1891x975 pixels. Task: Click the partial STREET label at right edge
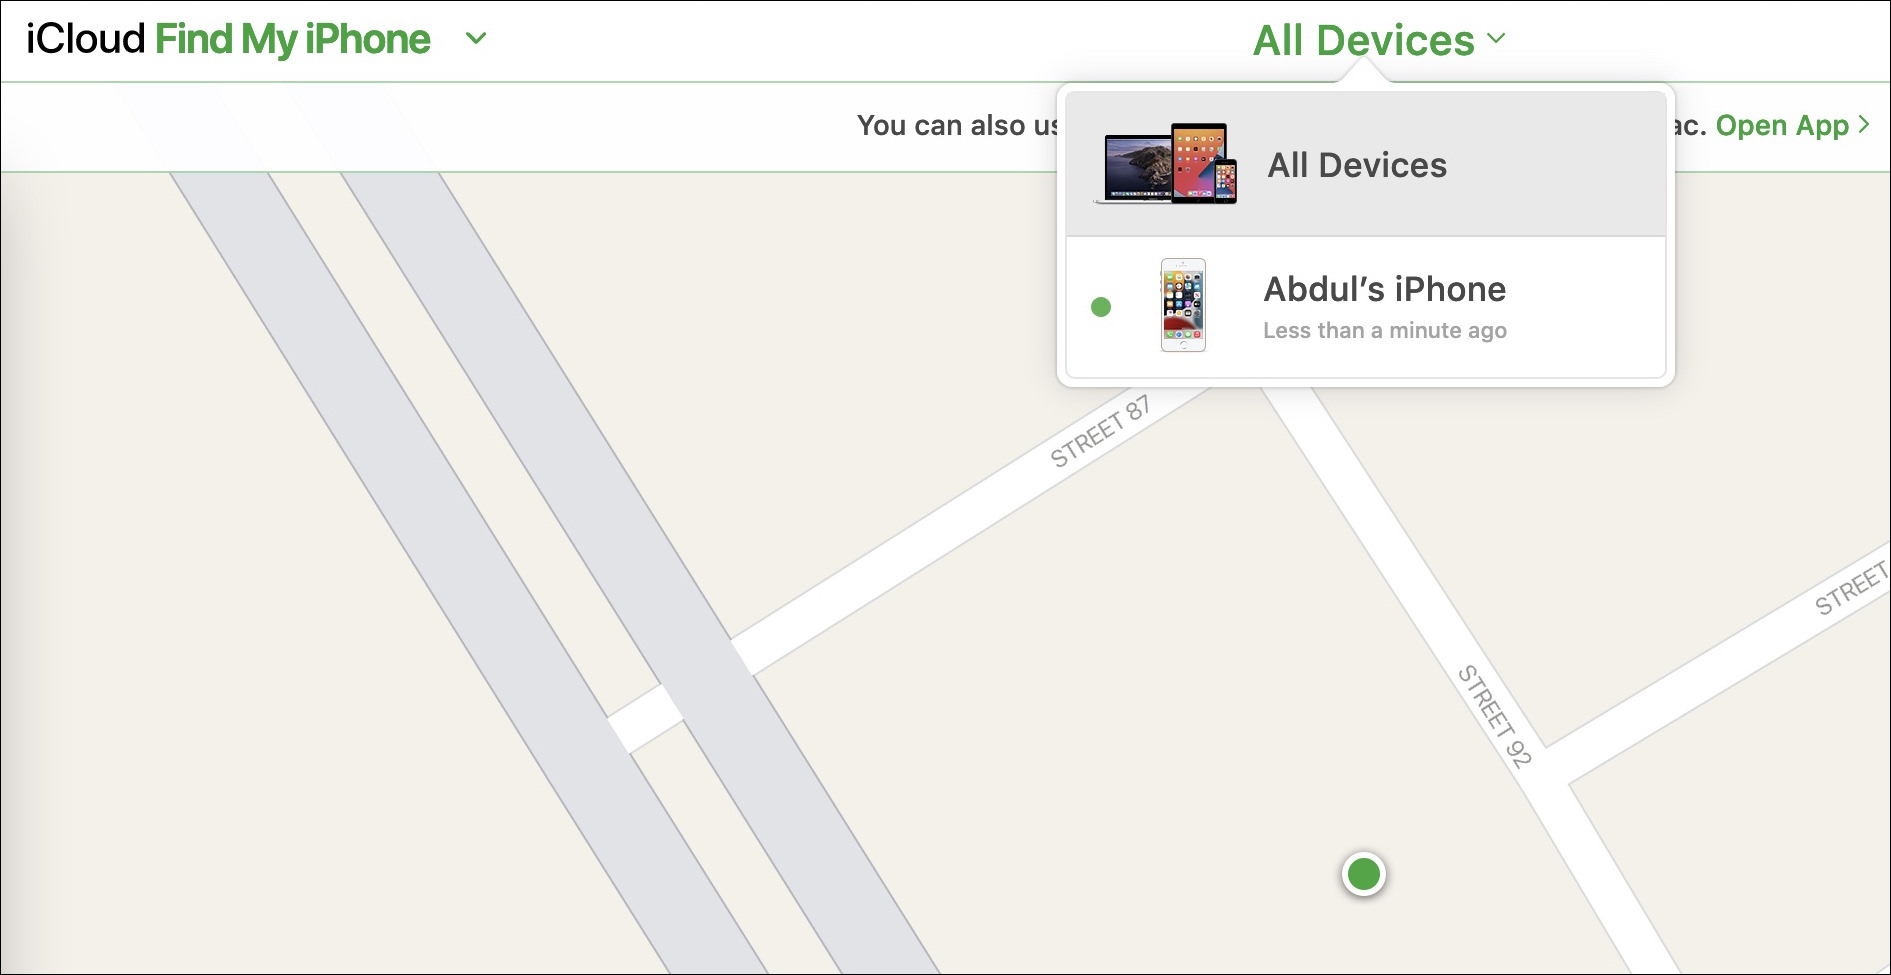(x=1851, y=588)
